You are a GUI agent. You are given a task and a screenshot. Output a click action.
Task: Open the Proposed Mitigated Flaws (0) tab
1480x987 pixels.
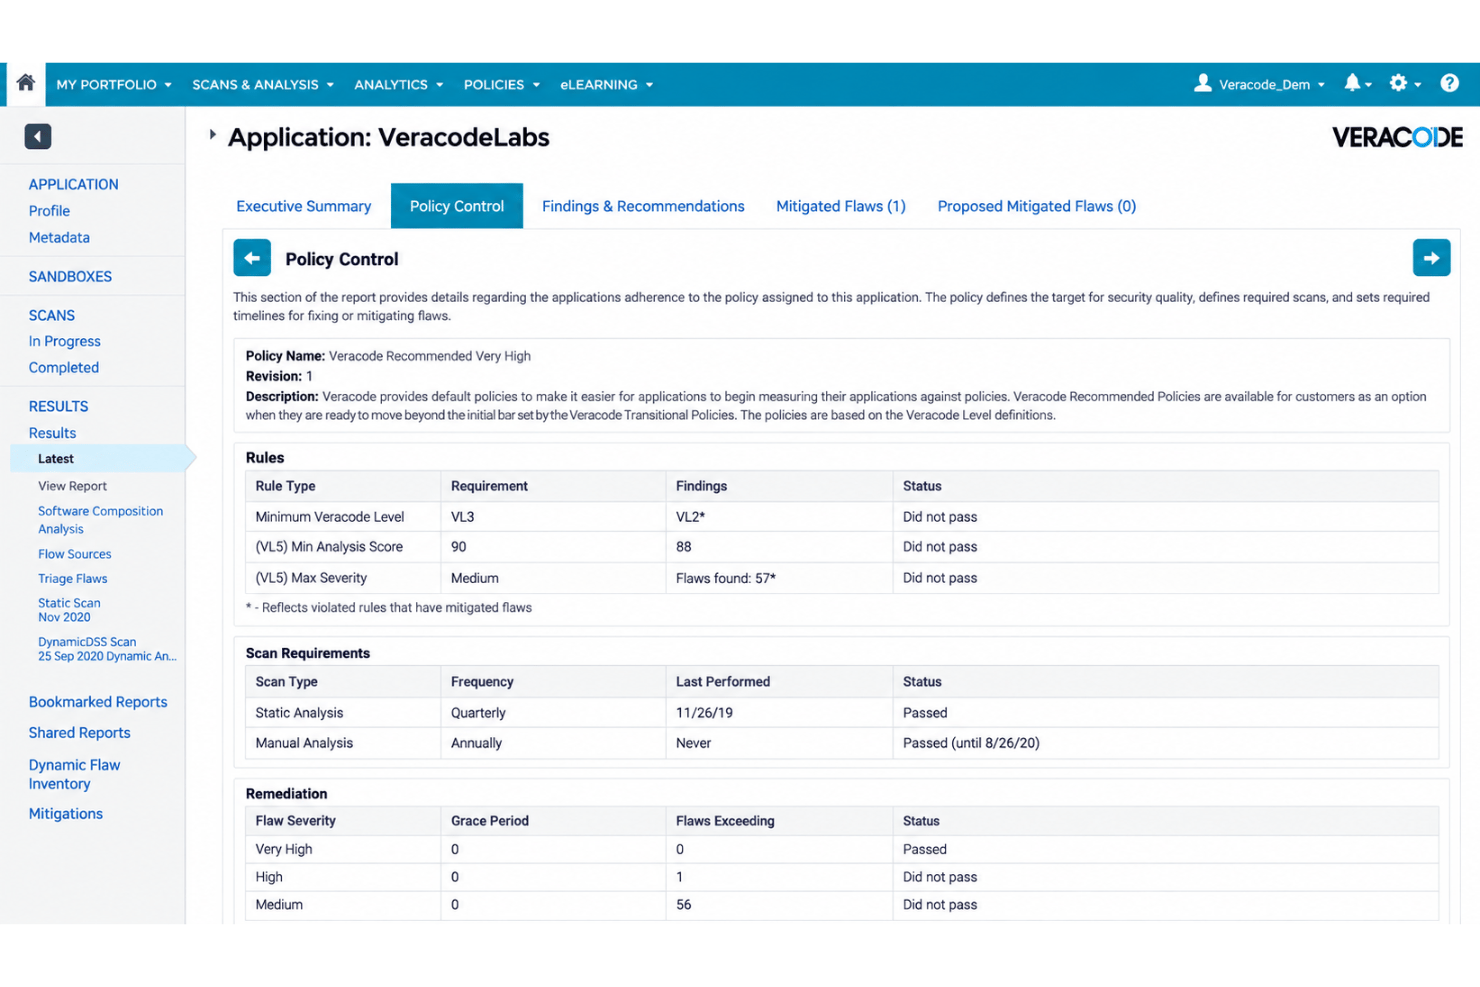tap(1036, 206)
